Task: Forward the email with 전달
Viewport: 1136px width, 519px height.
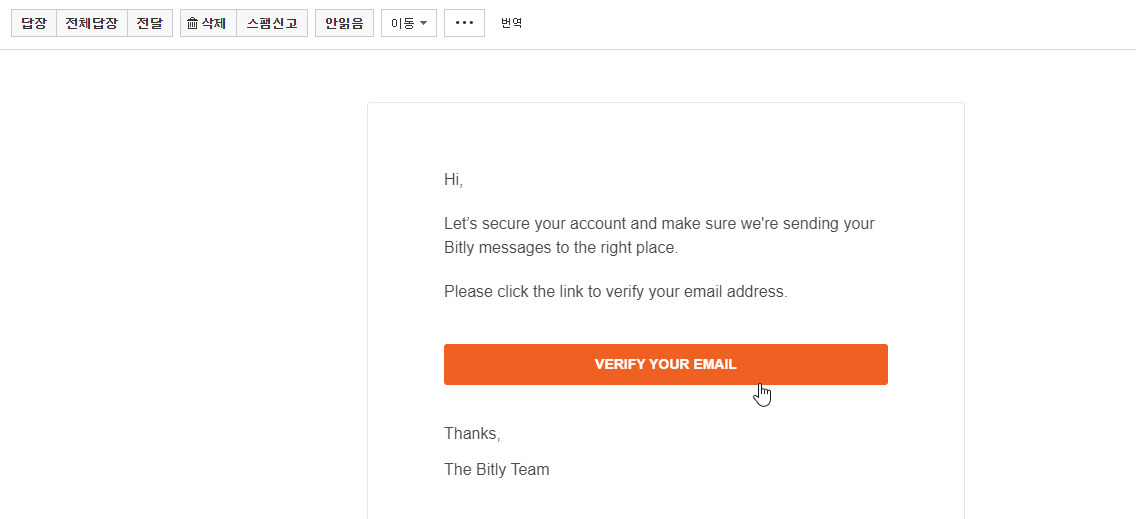Action: [150, 23]
